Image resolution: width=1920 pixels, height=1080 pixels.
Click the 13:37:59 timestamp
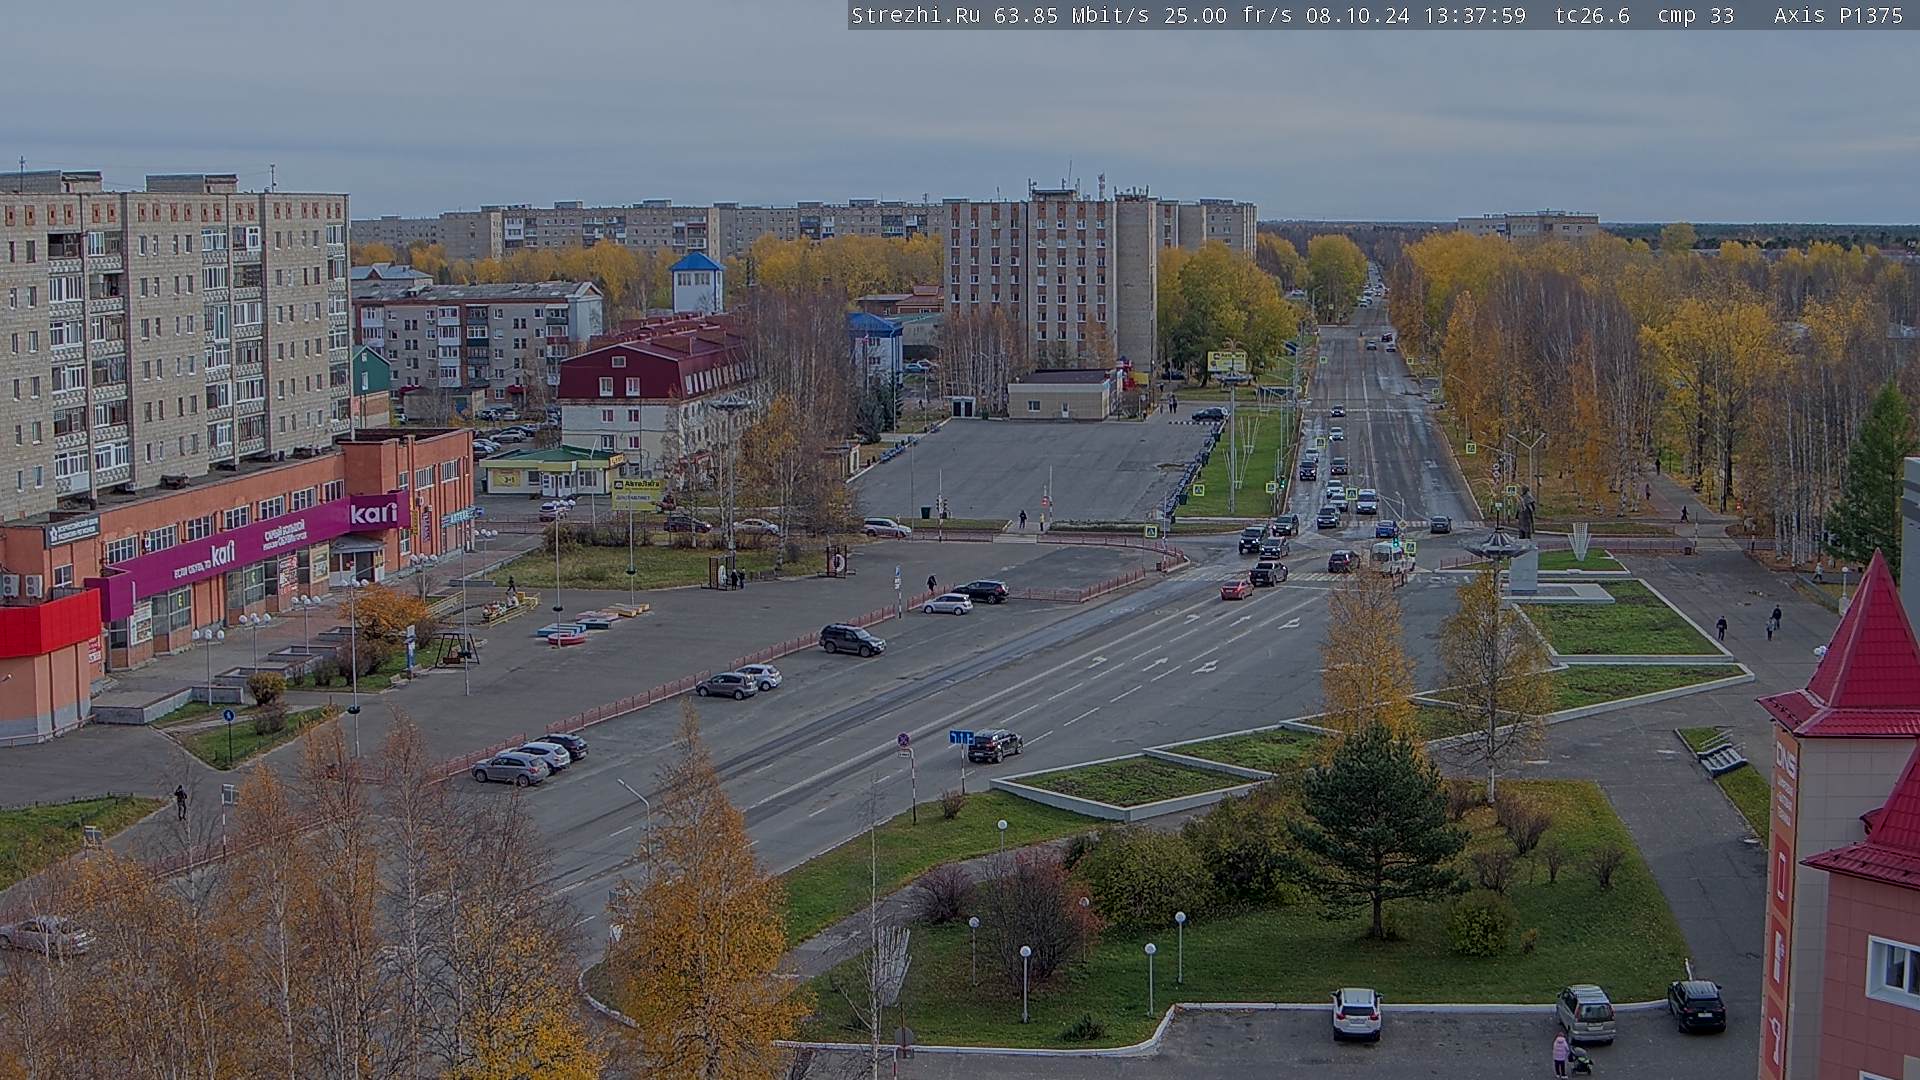tap(1477, 15)
